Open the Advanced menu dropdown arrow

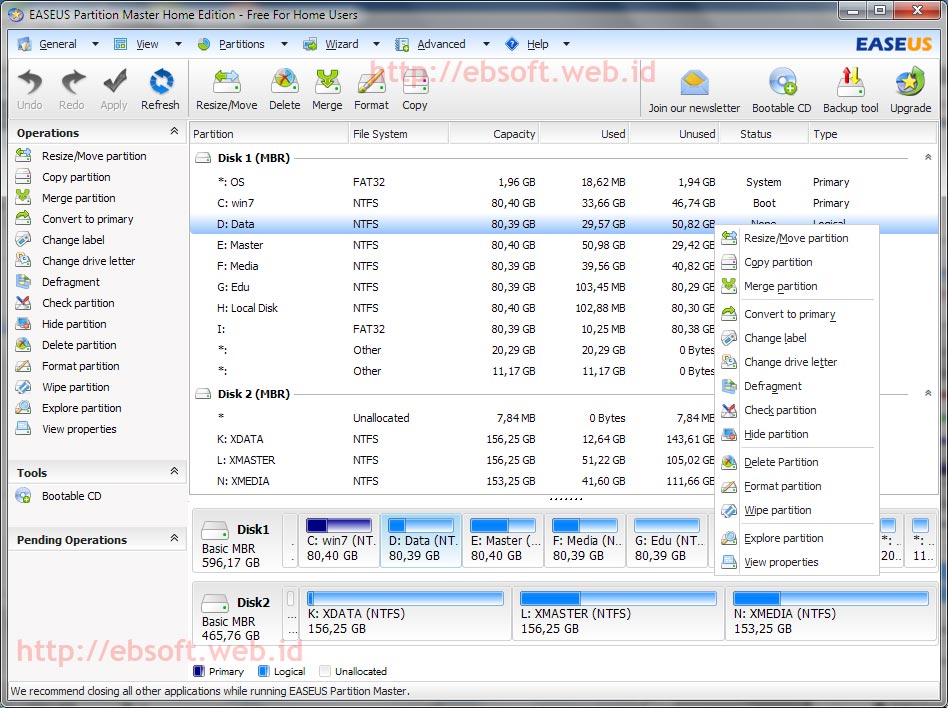(x=486, y=44)
